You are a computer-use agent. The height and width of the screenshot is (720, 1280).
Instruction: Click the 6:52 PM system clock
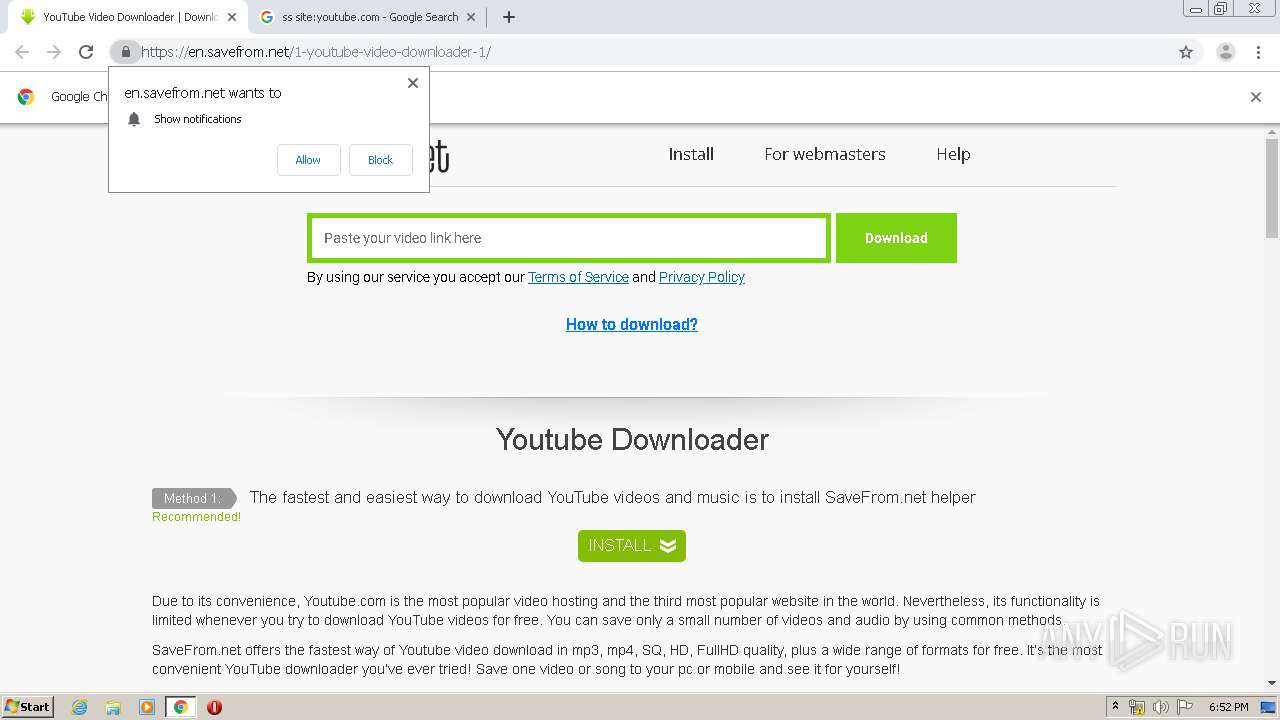[x=1228, y=707]
